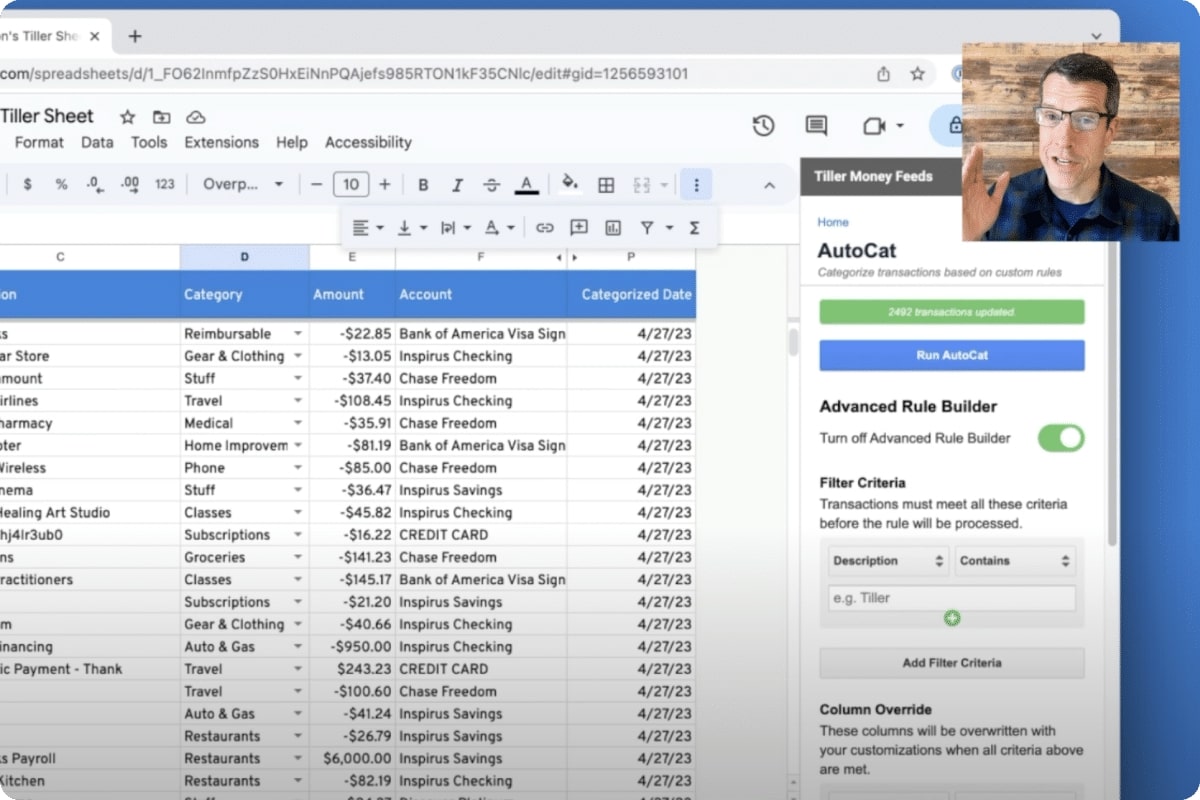Click Add Filter Criteria button
Image resolution: width=1200 pixels, height=800 pixels.
tap(952, 663)
